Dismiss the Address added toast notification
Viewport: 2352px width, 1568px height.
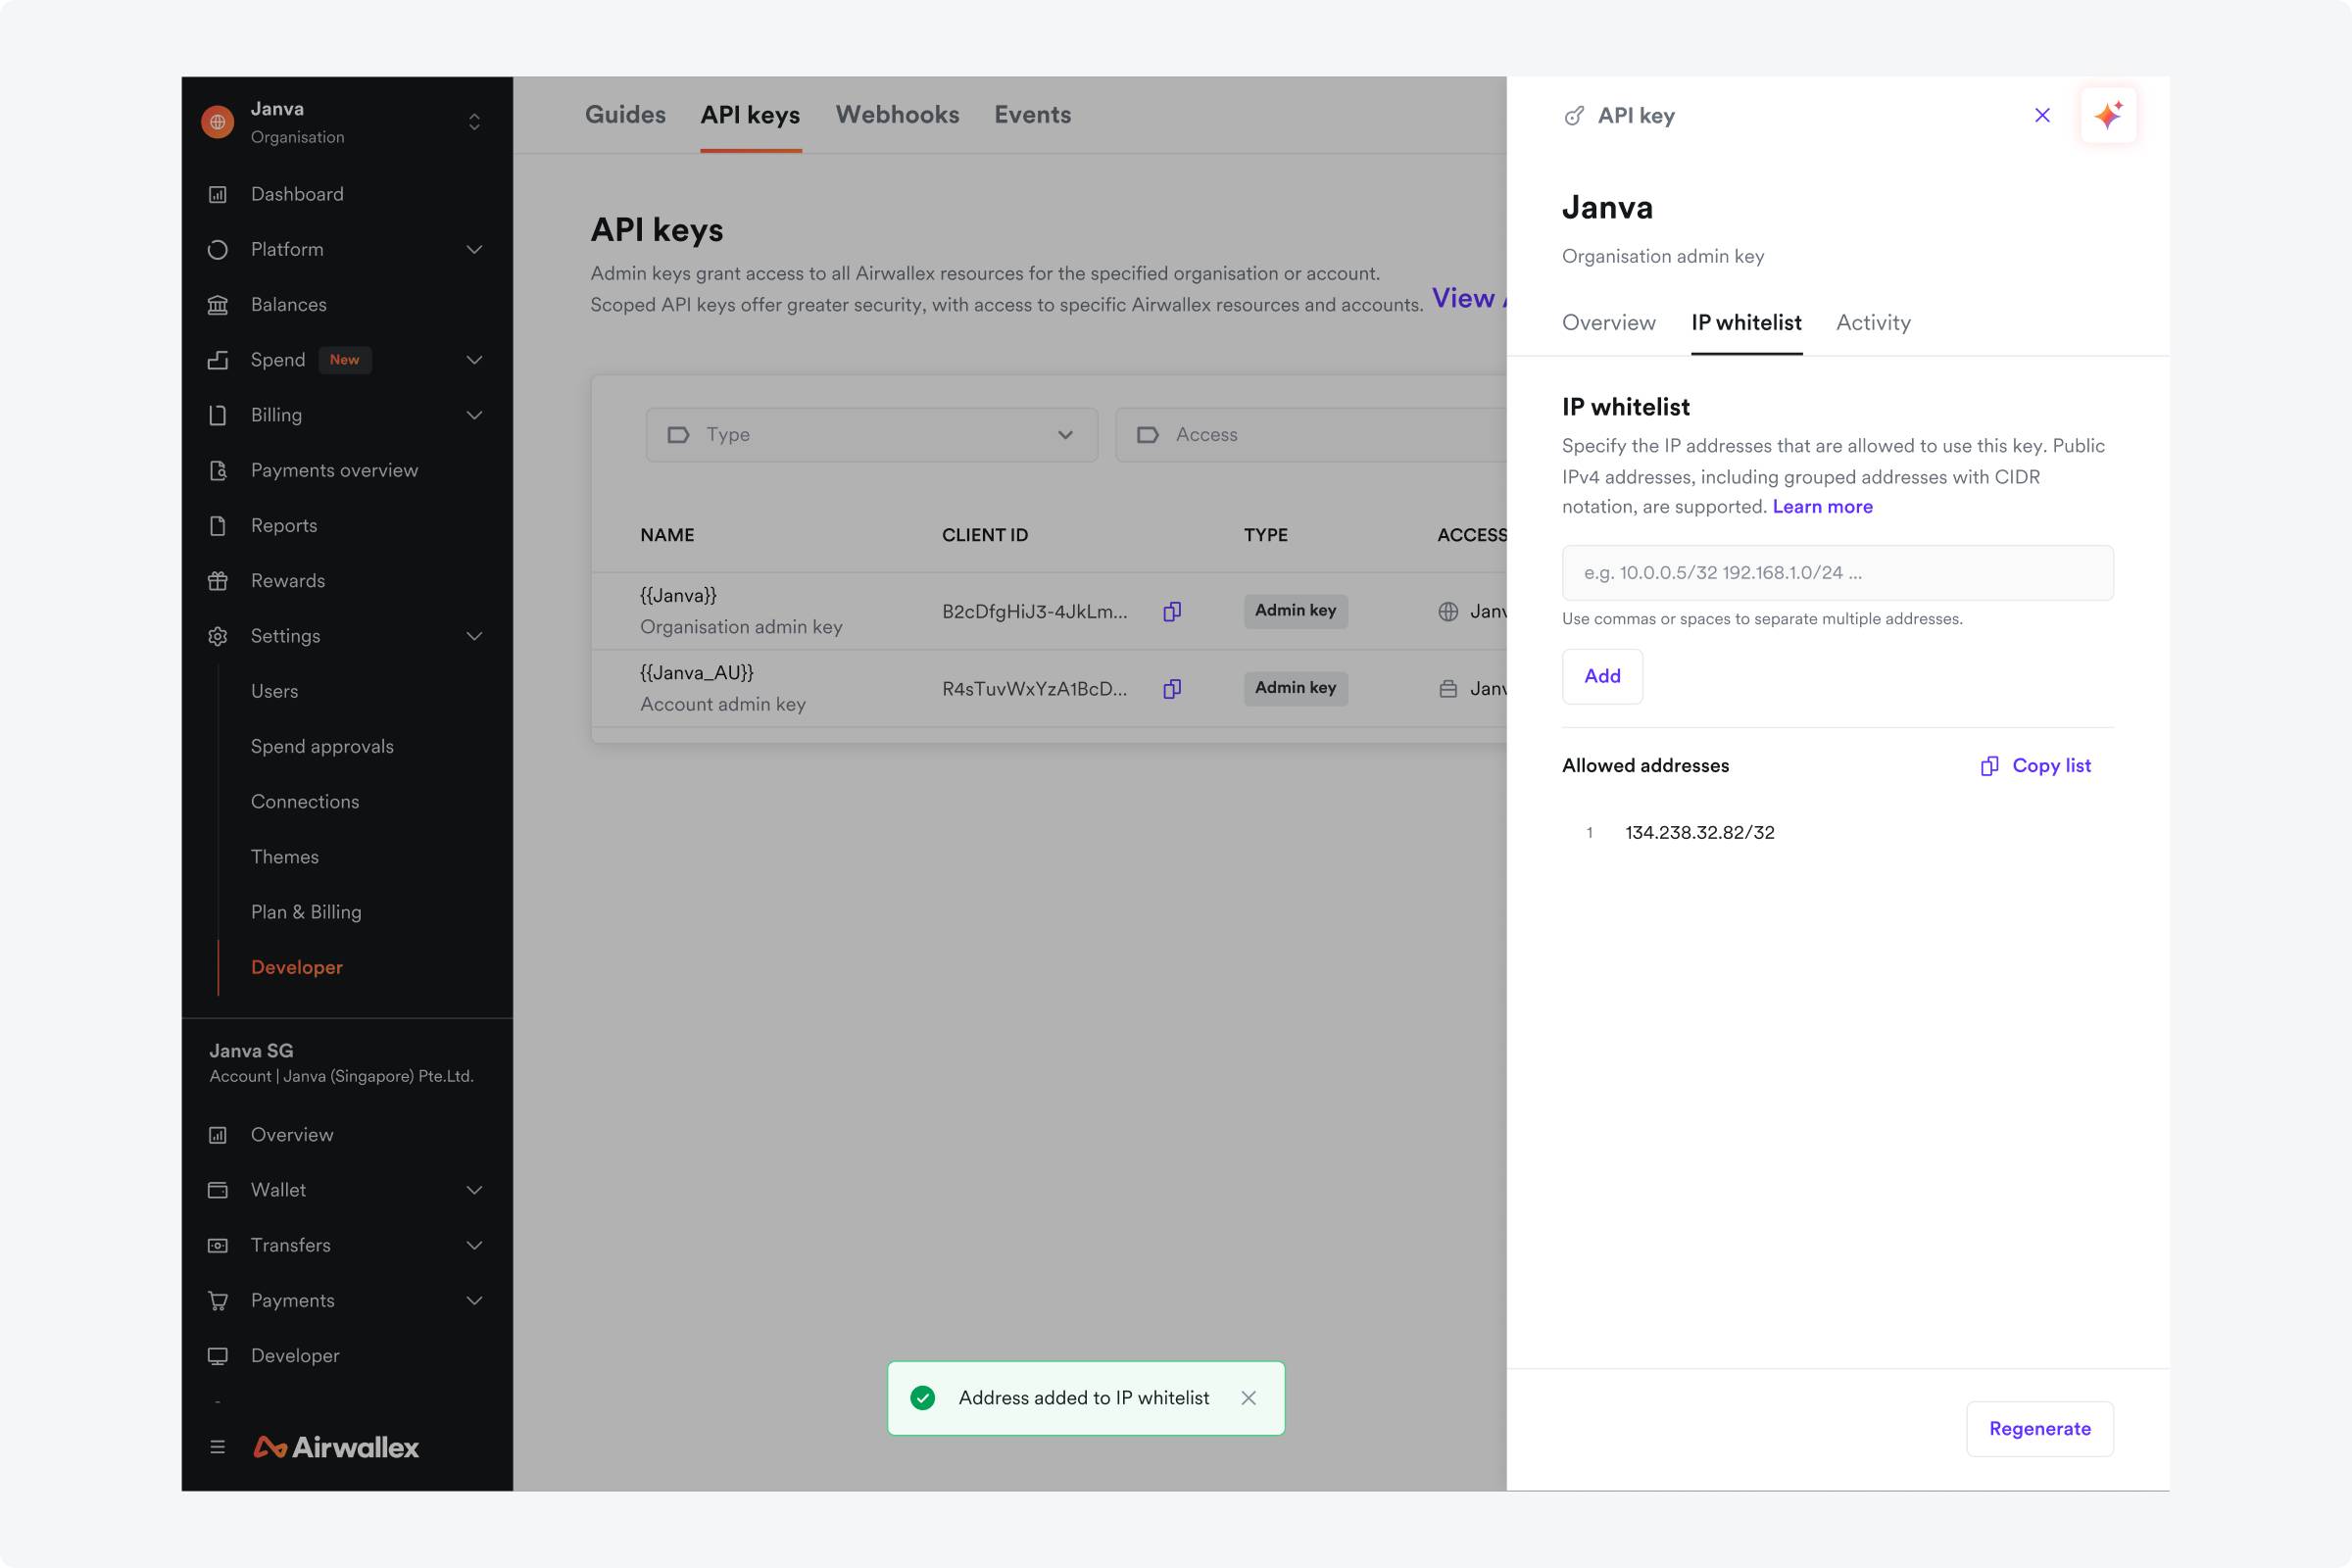[1248, 1398]
